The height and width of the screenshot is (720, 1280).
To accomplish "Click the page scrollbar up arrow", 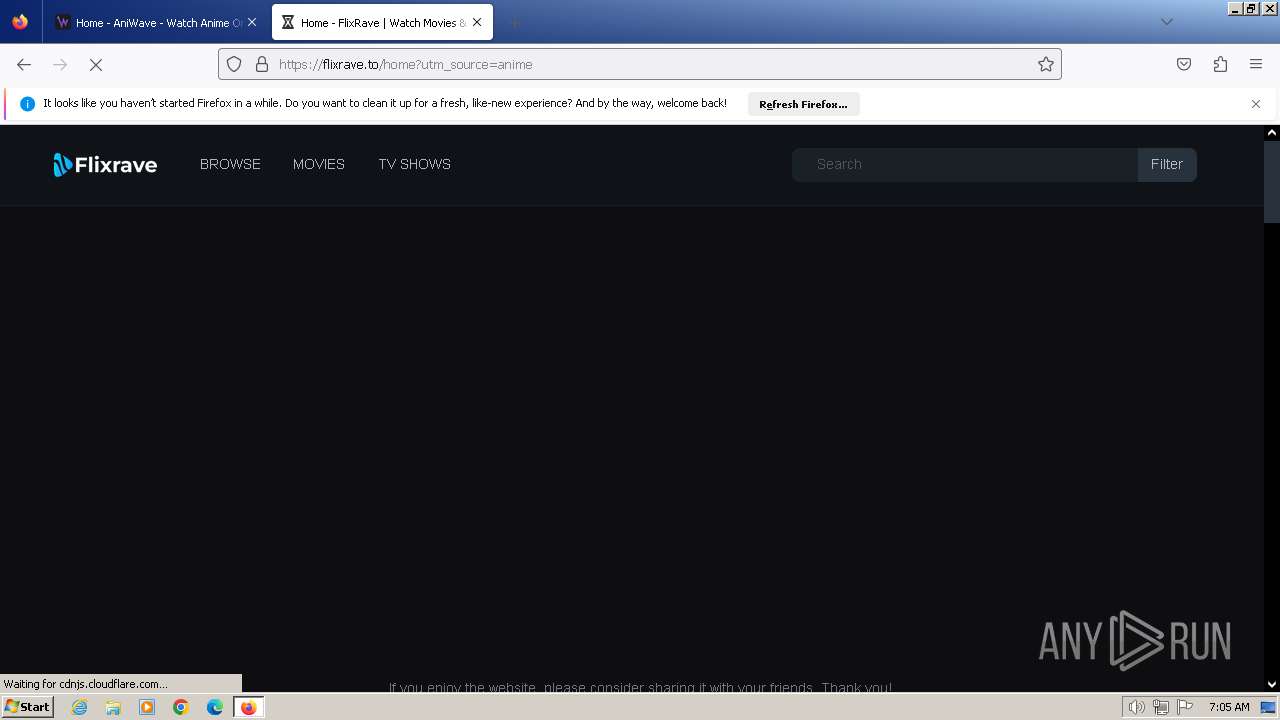I will pos(1272,132).
